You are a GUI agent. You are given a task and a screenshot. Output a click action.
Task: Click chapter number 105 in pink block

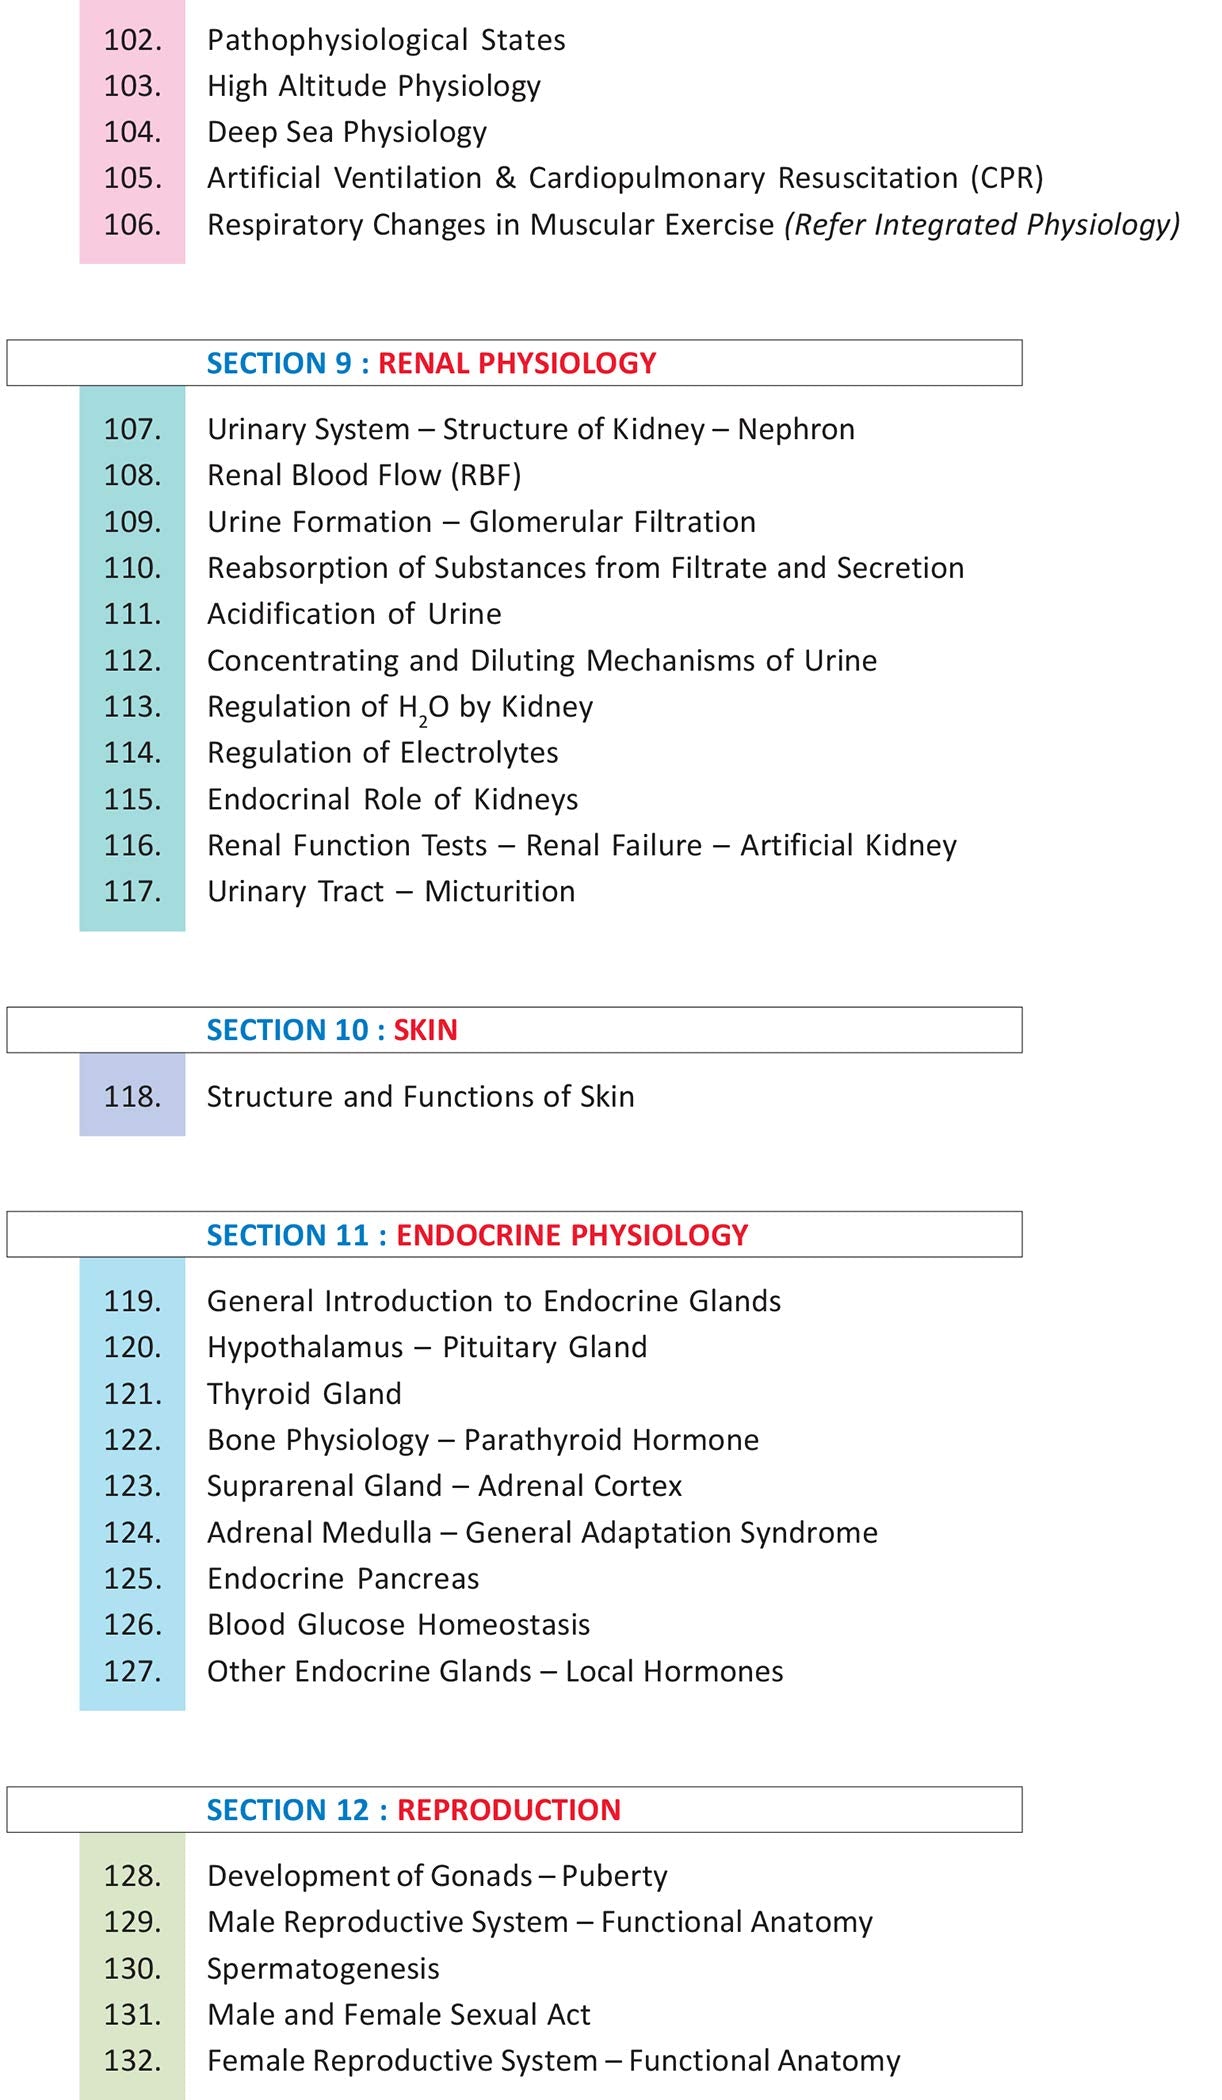tap(132, 178)
